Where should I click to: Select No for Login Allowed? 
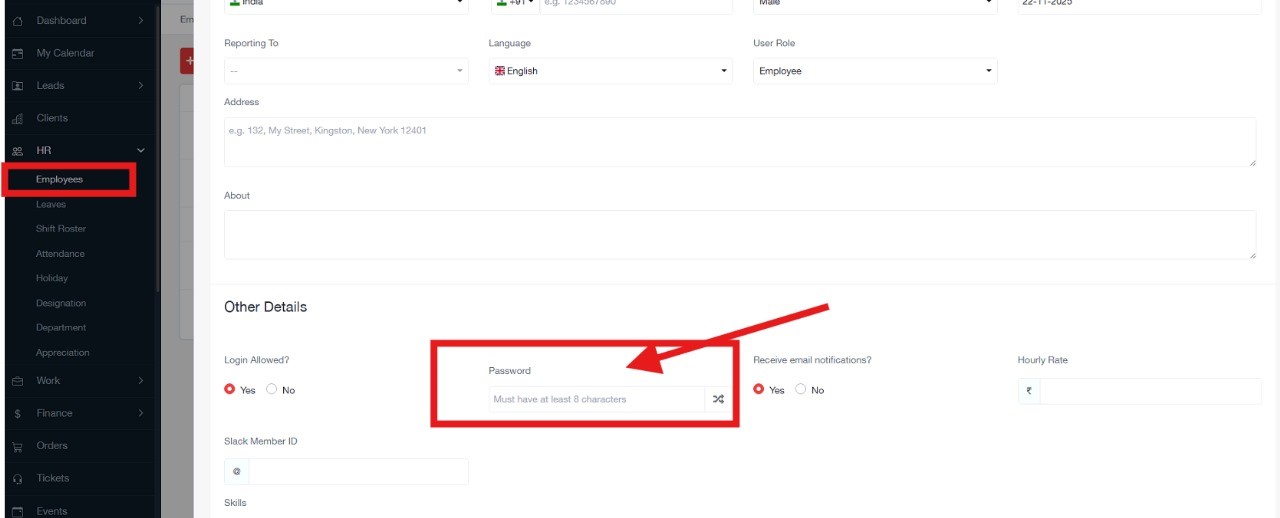tap(272, 390)
